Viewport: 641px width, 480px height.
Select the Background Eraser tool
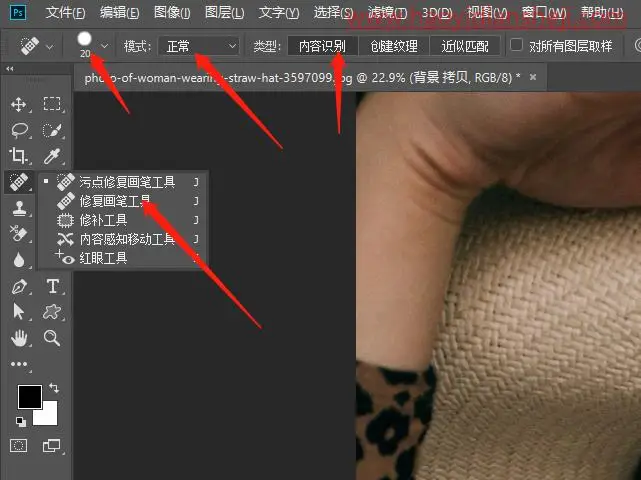(x=18, y=234)
